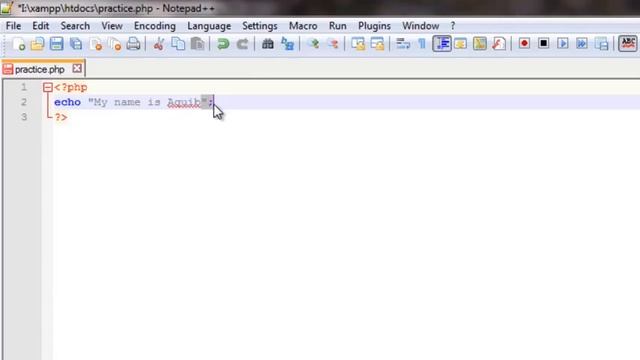Click the Copy icon
The height and width of the screenshot is (360, 640).
point(178,44)
